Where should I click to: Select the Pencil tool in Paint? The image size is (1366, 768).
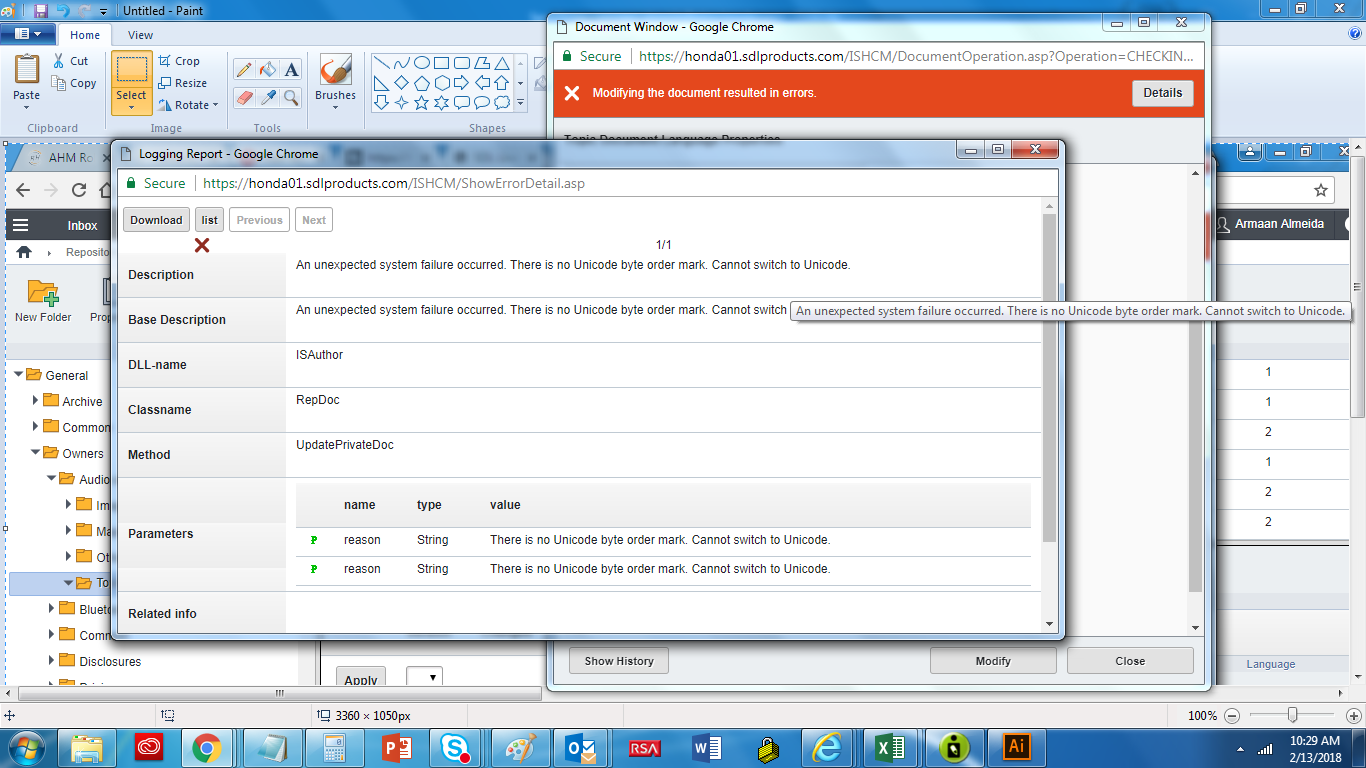pyautogui.click(x=243, y=69)
